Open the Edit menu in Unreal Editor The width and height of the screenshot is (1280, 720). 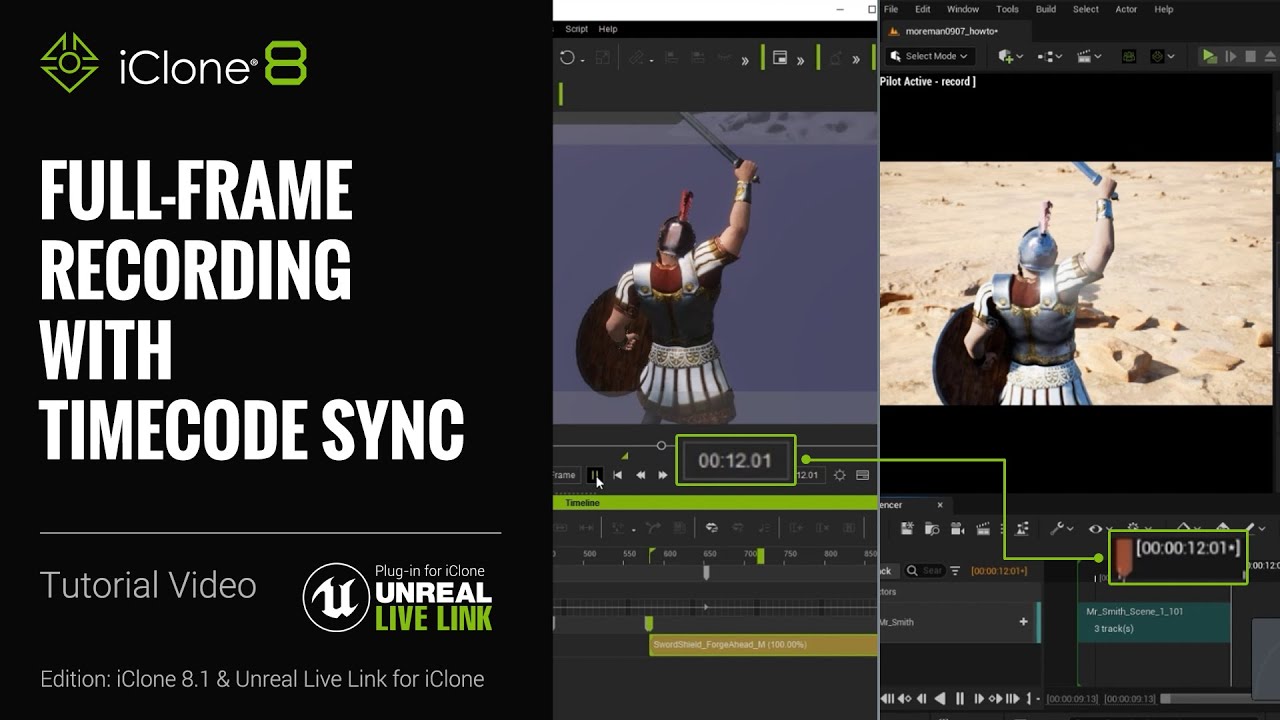point(922,9)
